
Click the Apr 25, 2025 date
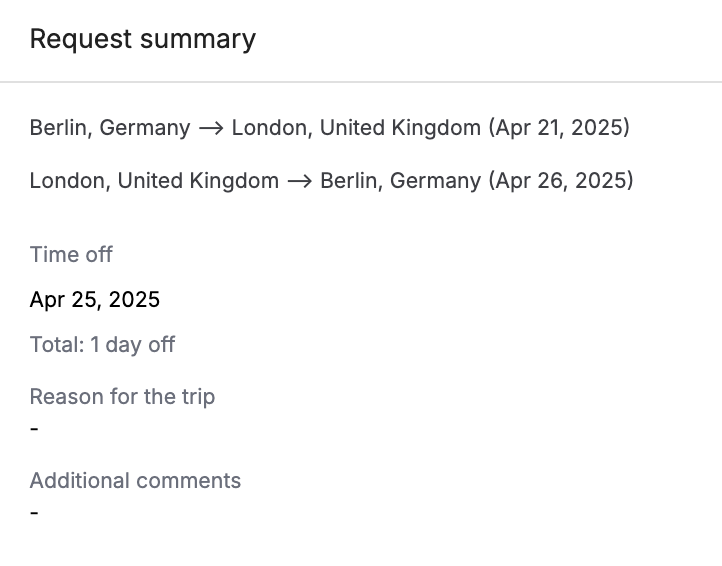[95, 300]
